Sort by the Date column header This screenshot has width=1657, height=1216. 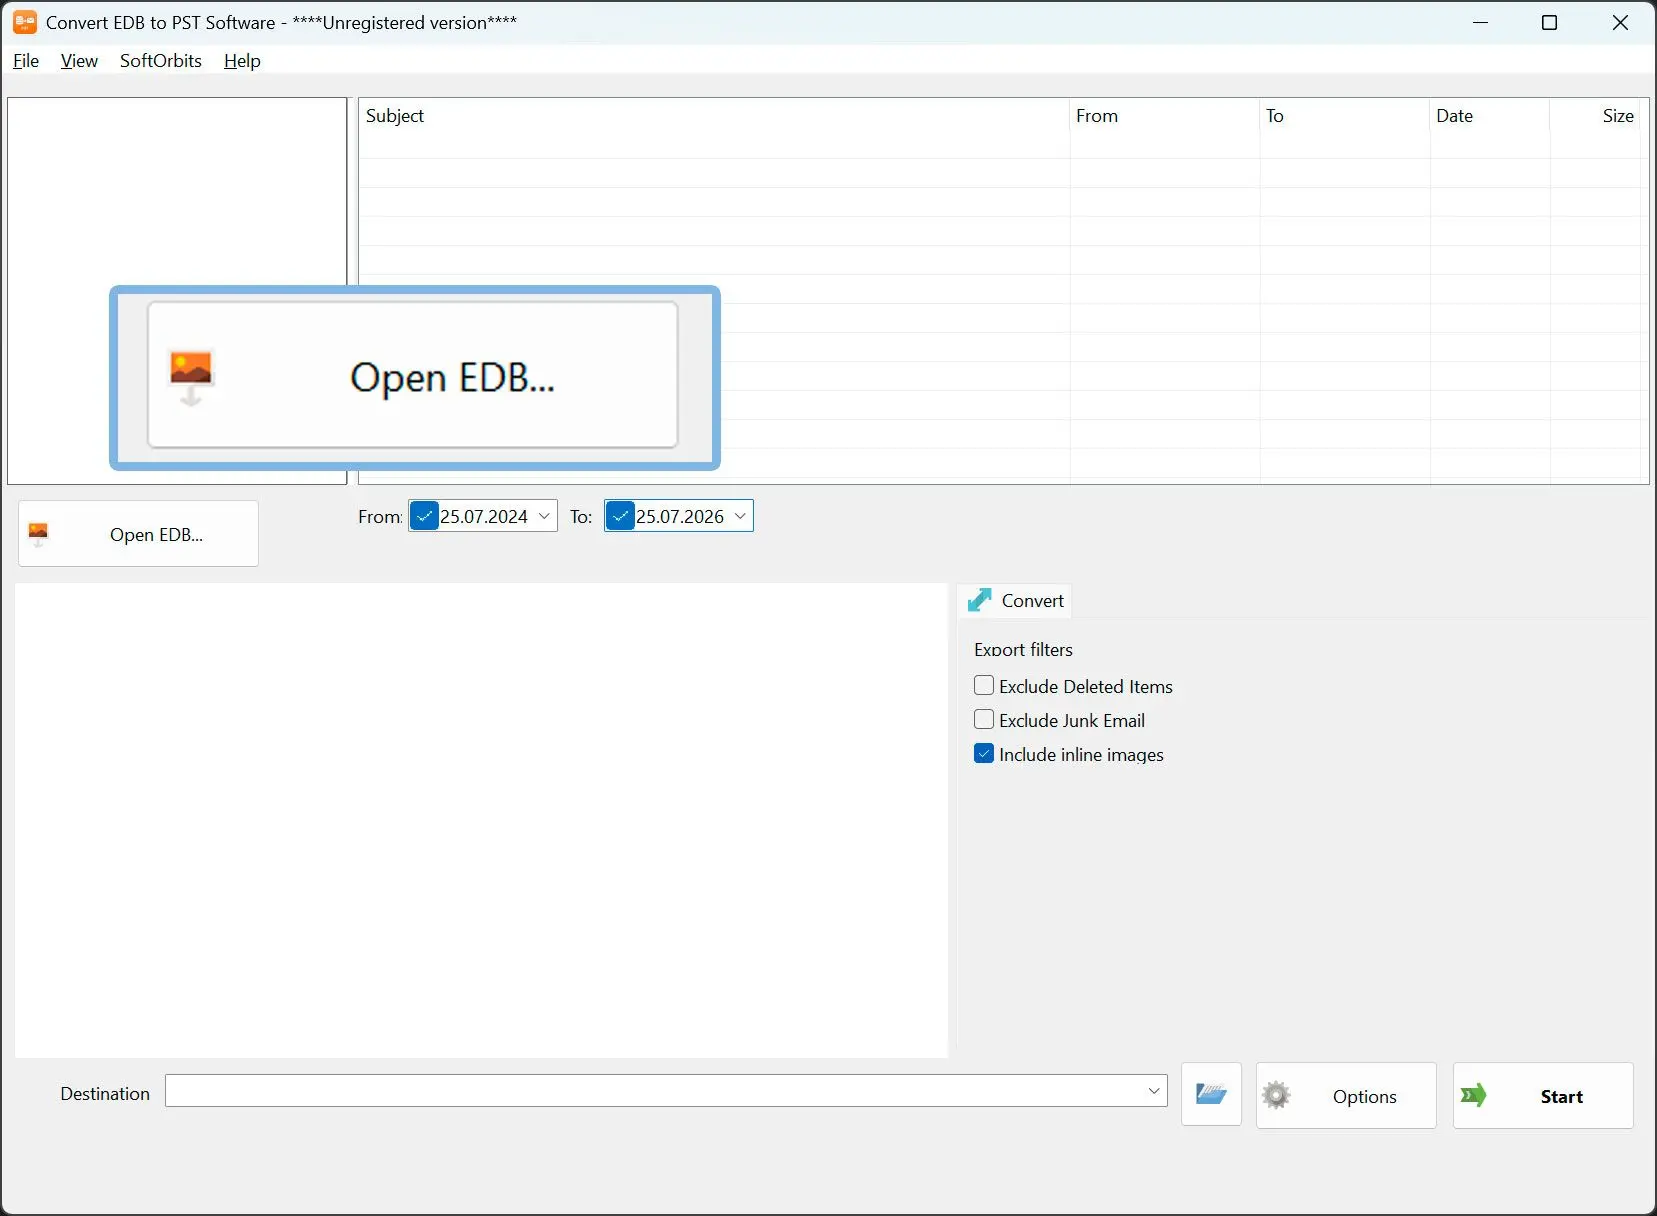click(x=1489, y=116)
